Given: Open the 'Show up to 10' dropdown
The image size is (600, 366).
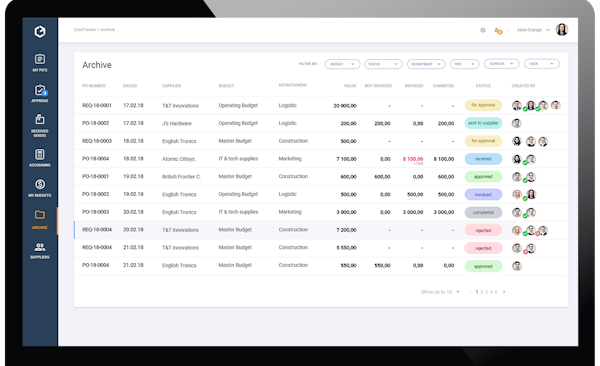Looking at the screenshot, I should point(440,292).
